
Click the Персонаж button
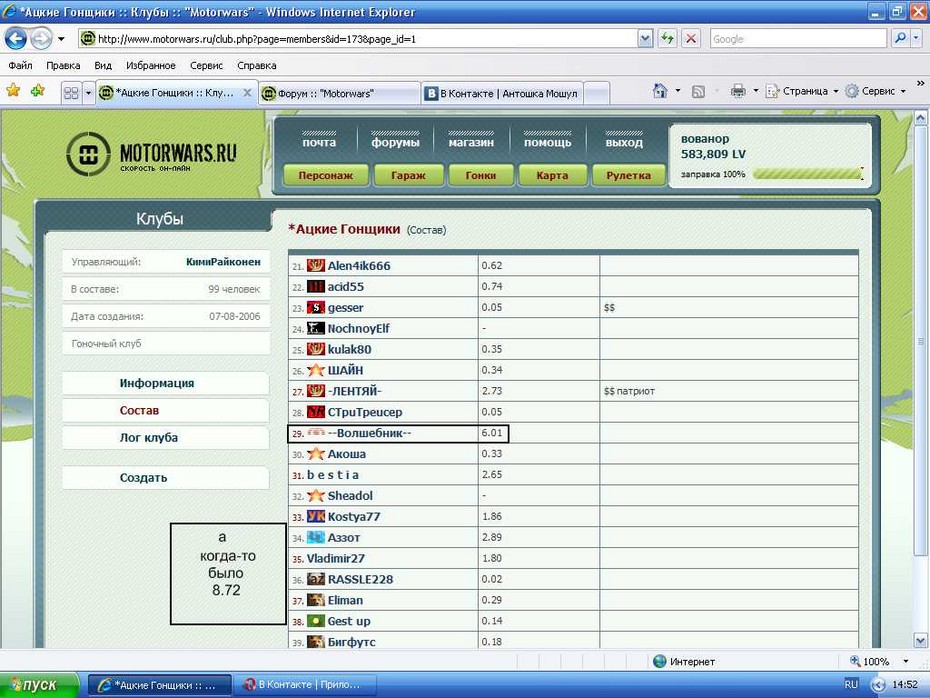pos(326,175)
